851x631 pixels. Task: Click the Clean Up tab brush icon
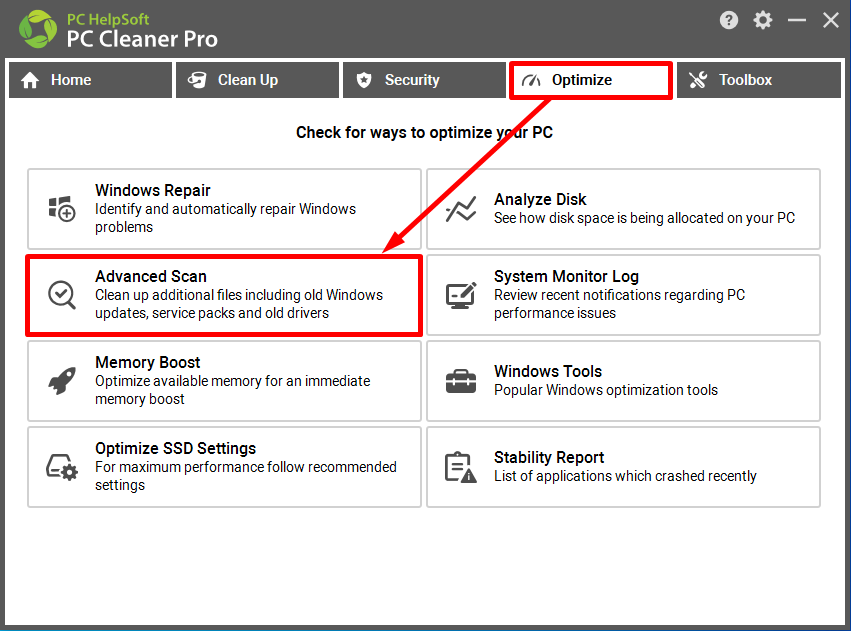(x=197, y=80)
